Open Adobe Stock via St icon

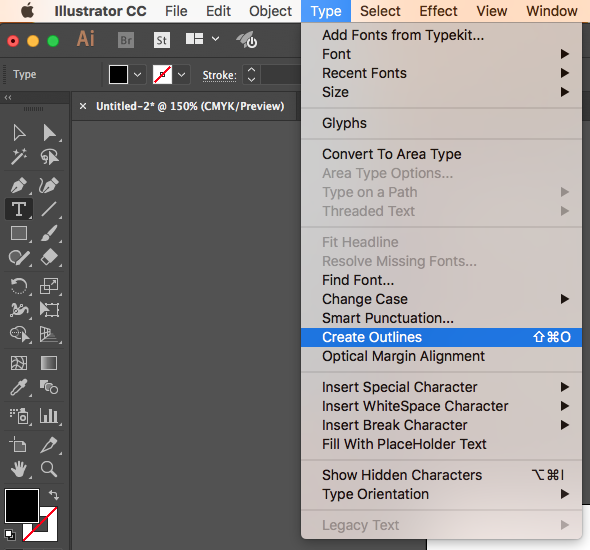[x=162, y=40]
